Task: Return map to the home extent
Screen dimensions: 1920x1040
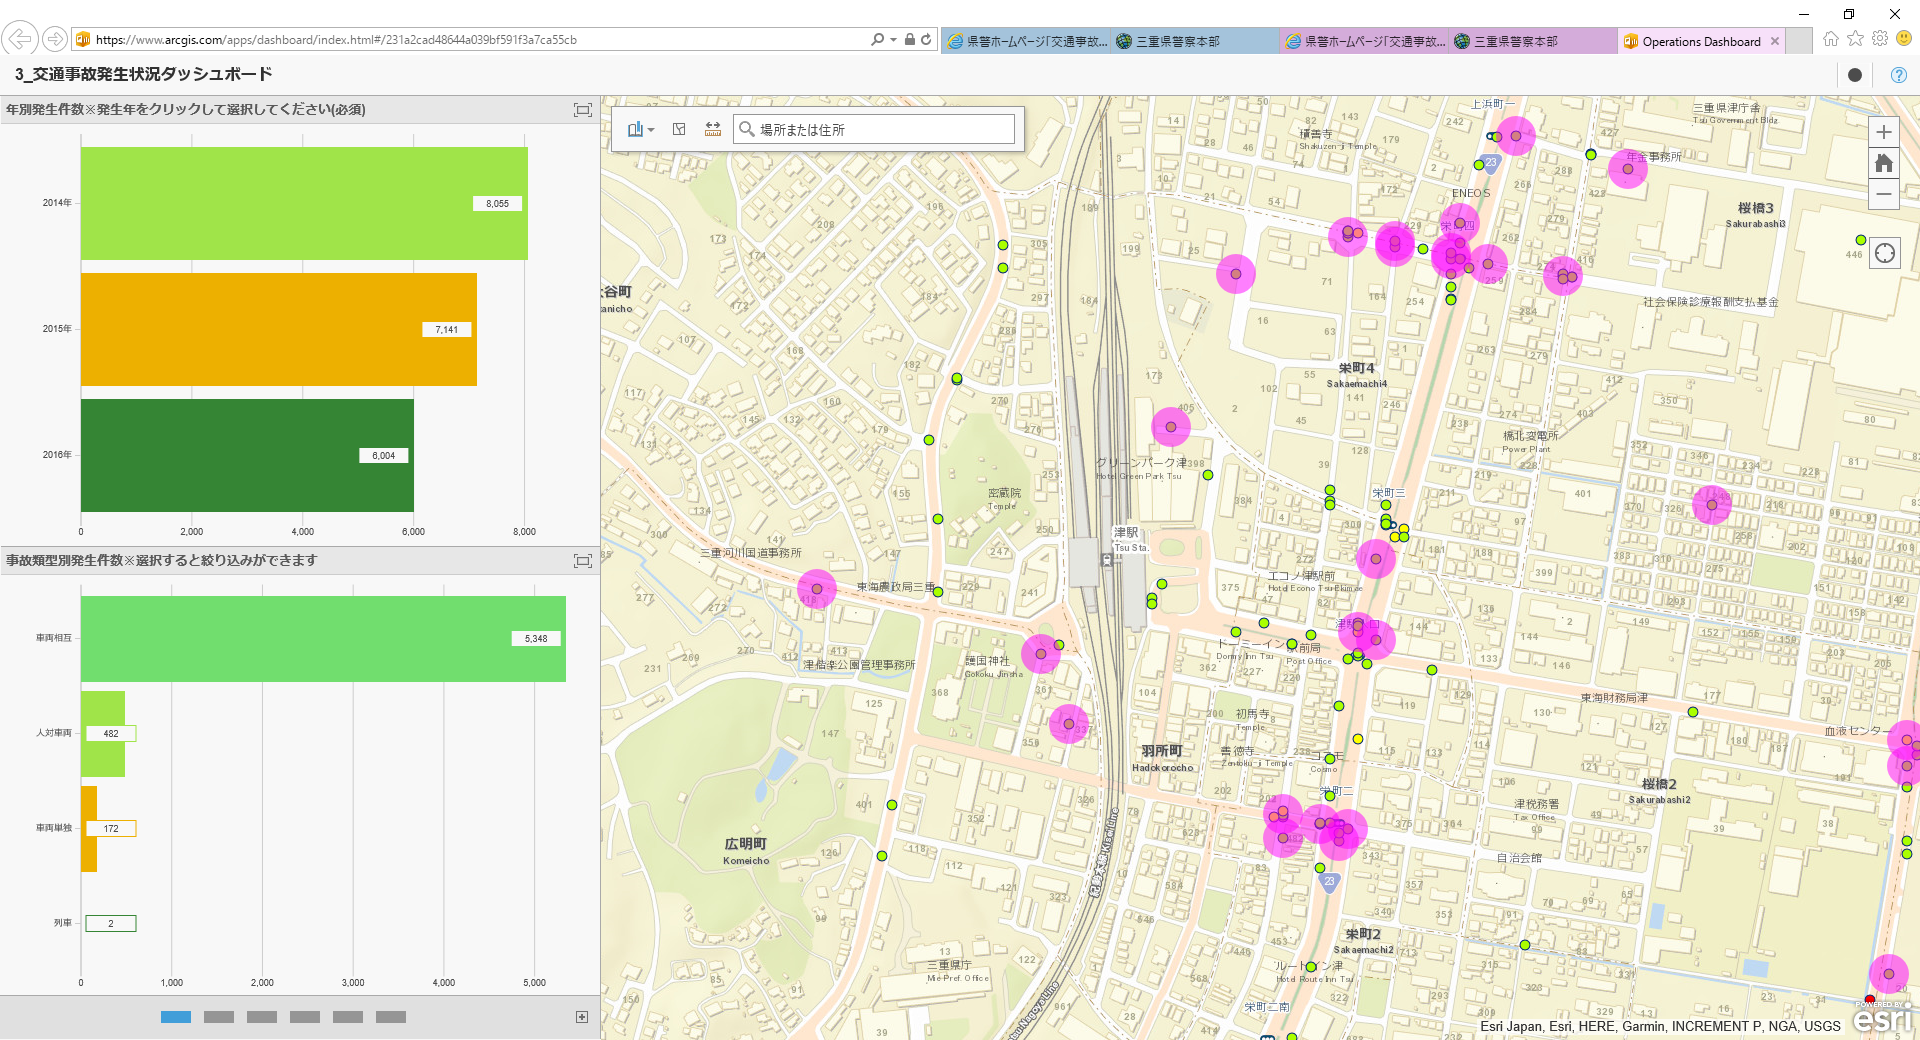Action: click(1884, 163)
